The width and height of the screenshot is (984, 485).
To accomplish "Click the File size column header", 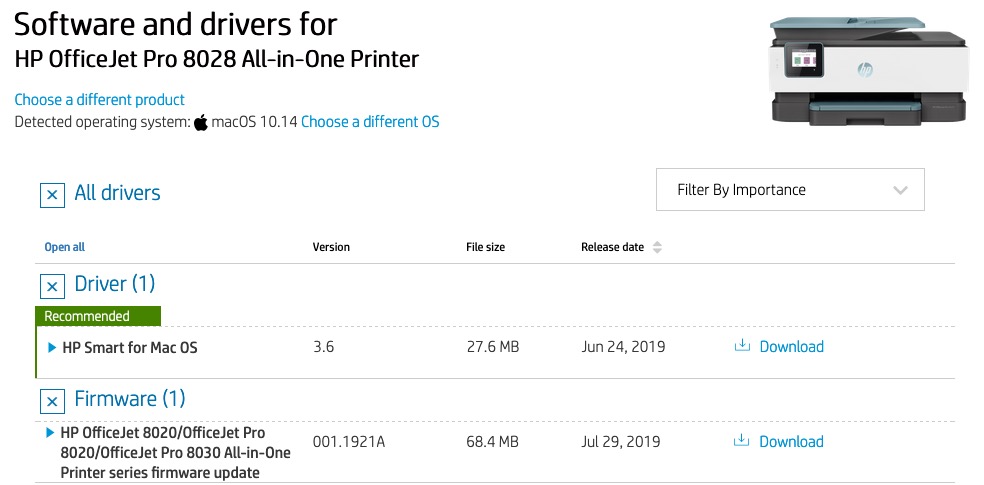I will (x=485, y=247).
